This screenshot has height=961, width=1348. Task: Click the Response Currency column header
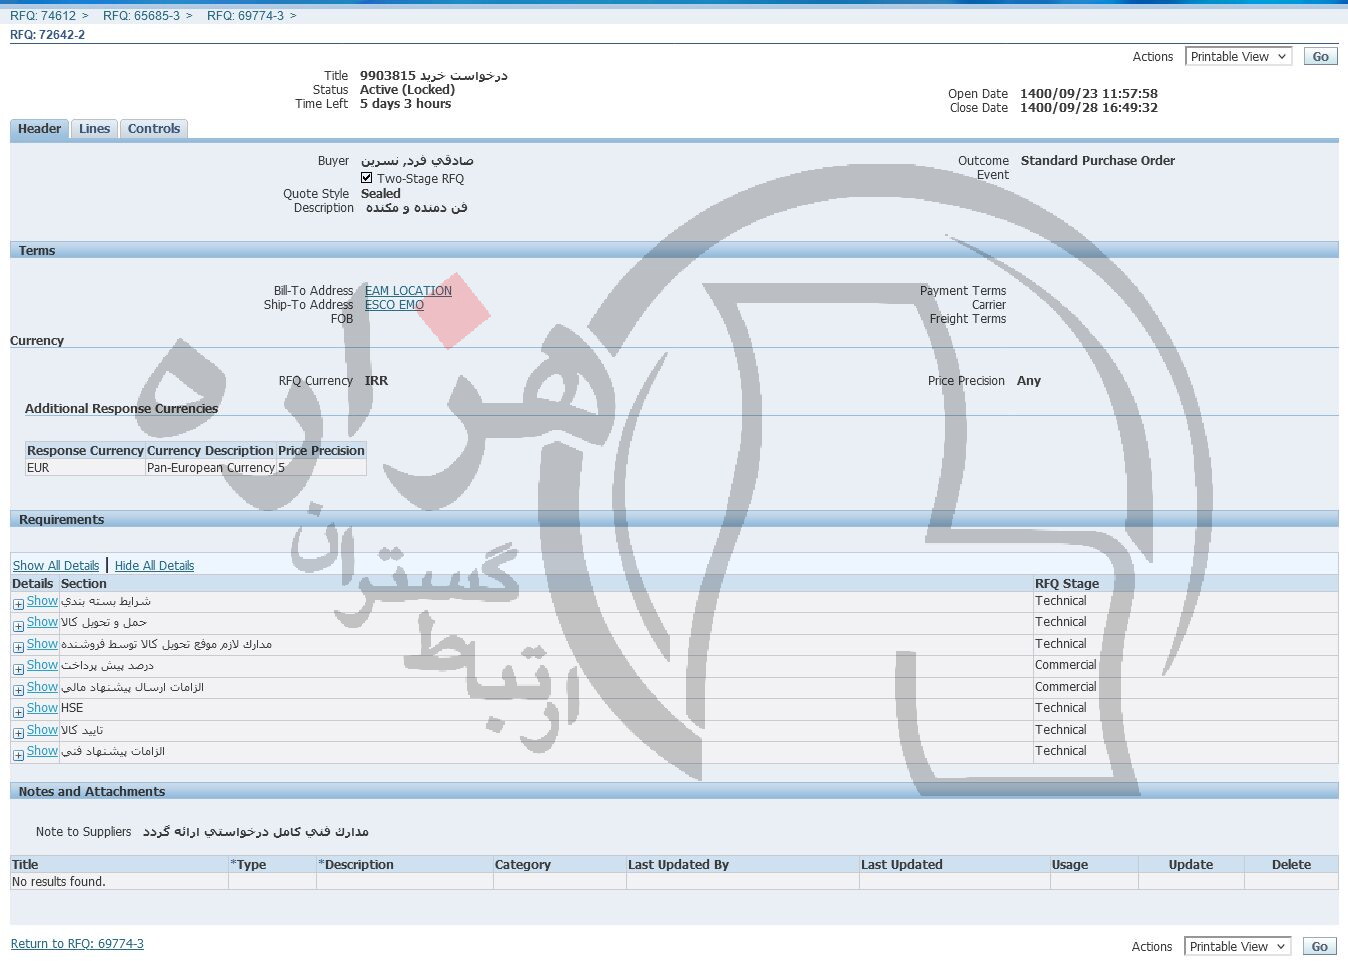pos(85,451)
